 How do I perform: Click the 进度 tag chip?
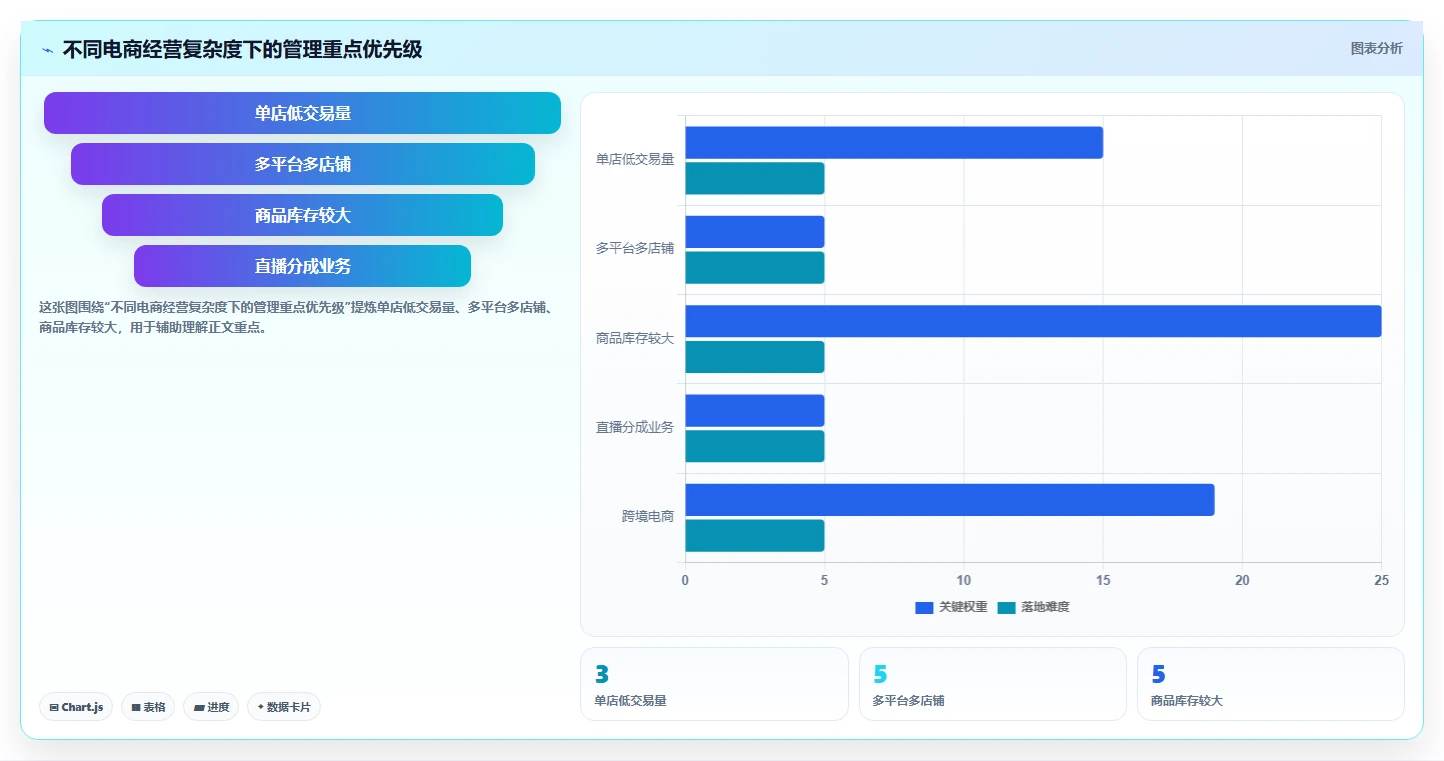(211, 707)
